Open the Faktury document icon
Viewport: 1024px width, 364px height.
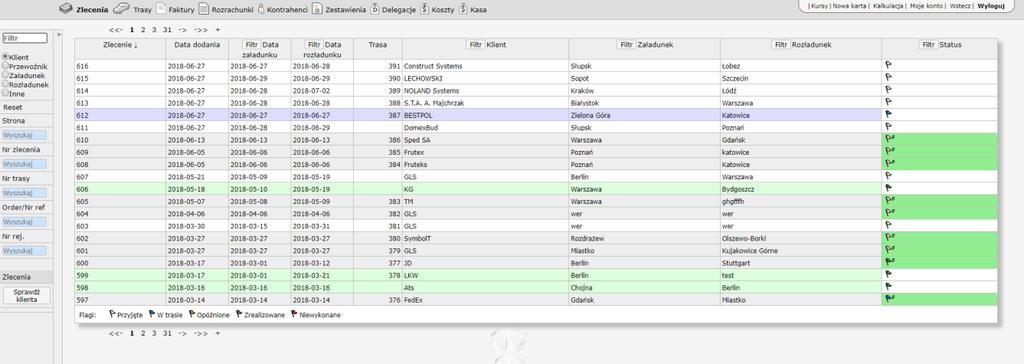(x=161, y=9)
